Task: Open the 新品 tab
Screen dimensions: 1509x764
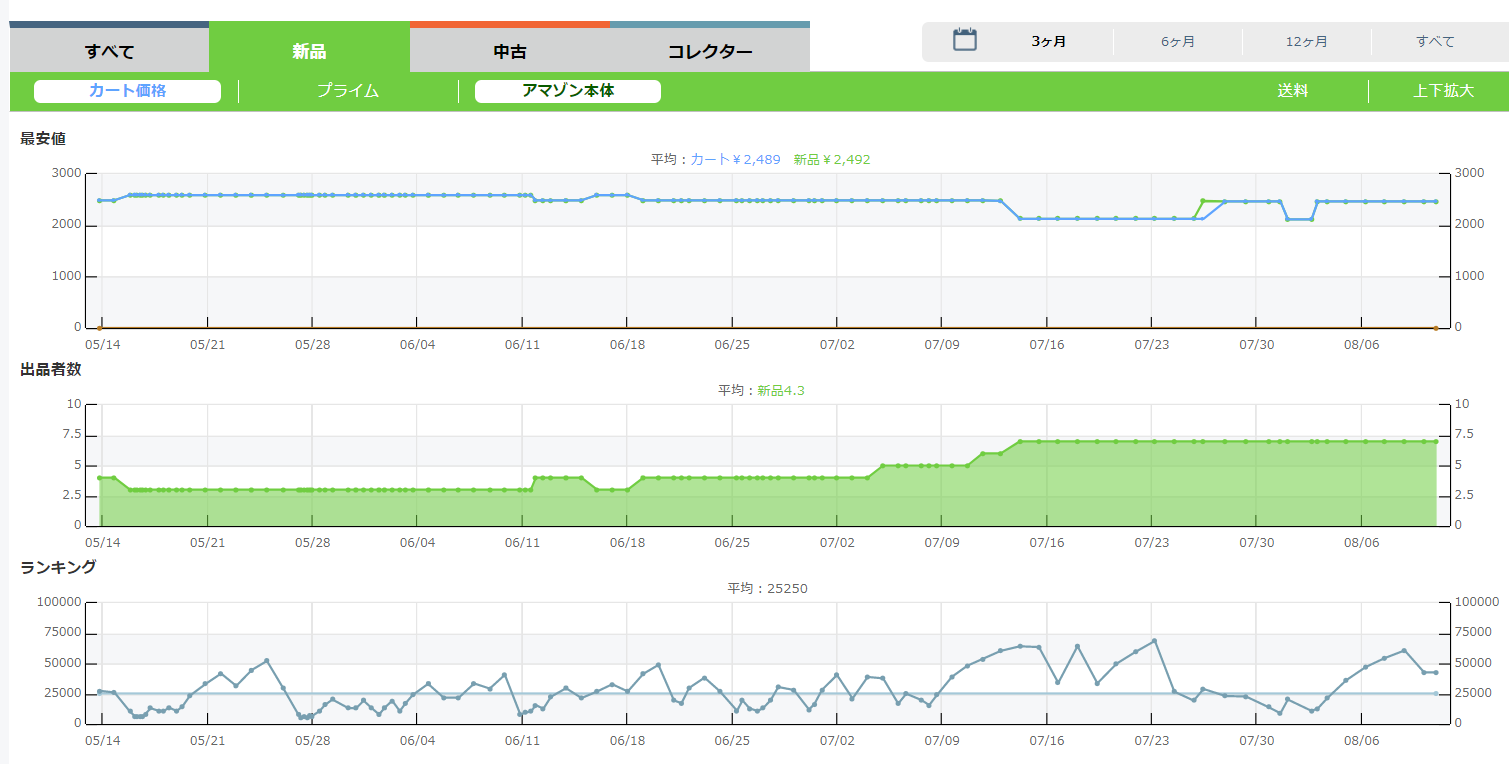Action: pos(309,51)
